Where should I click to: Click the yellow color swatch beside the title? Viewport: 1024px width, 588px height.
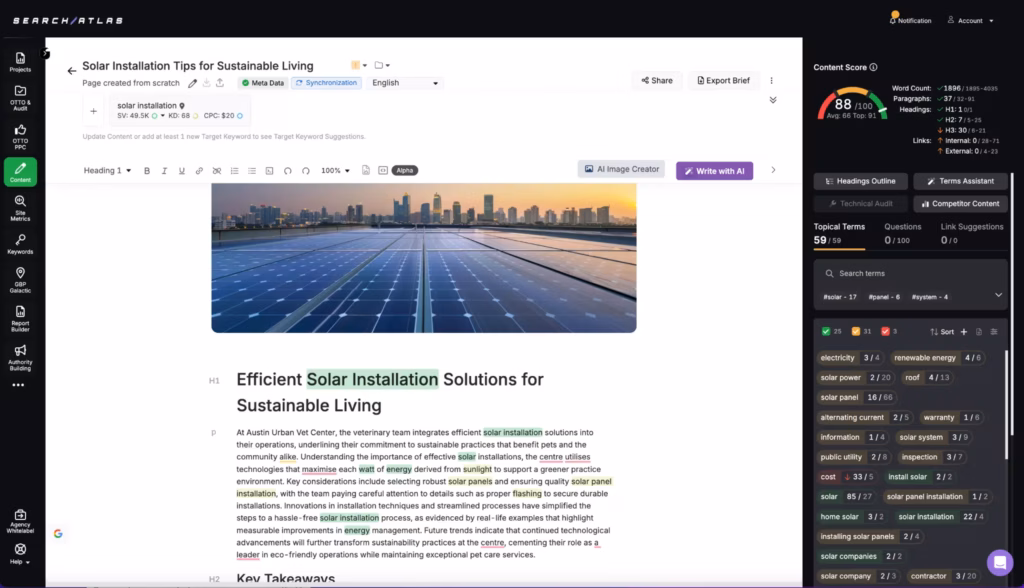355,63
